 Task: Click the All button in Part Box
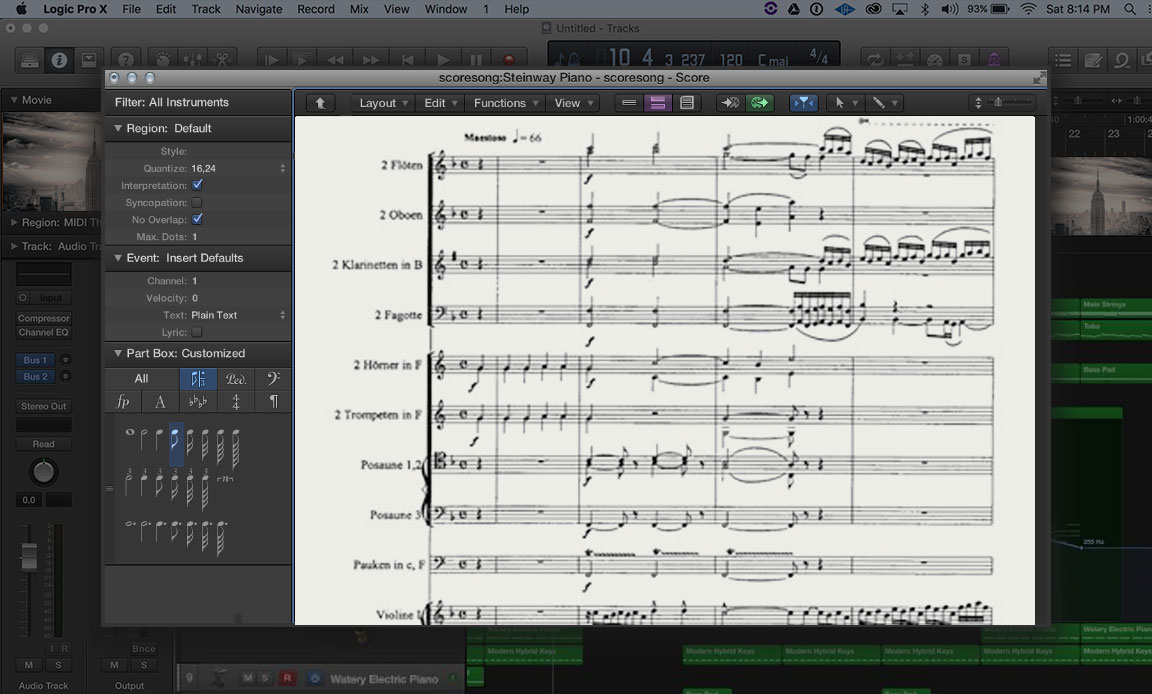pyautogui.click(x=142, y=379)
